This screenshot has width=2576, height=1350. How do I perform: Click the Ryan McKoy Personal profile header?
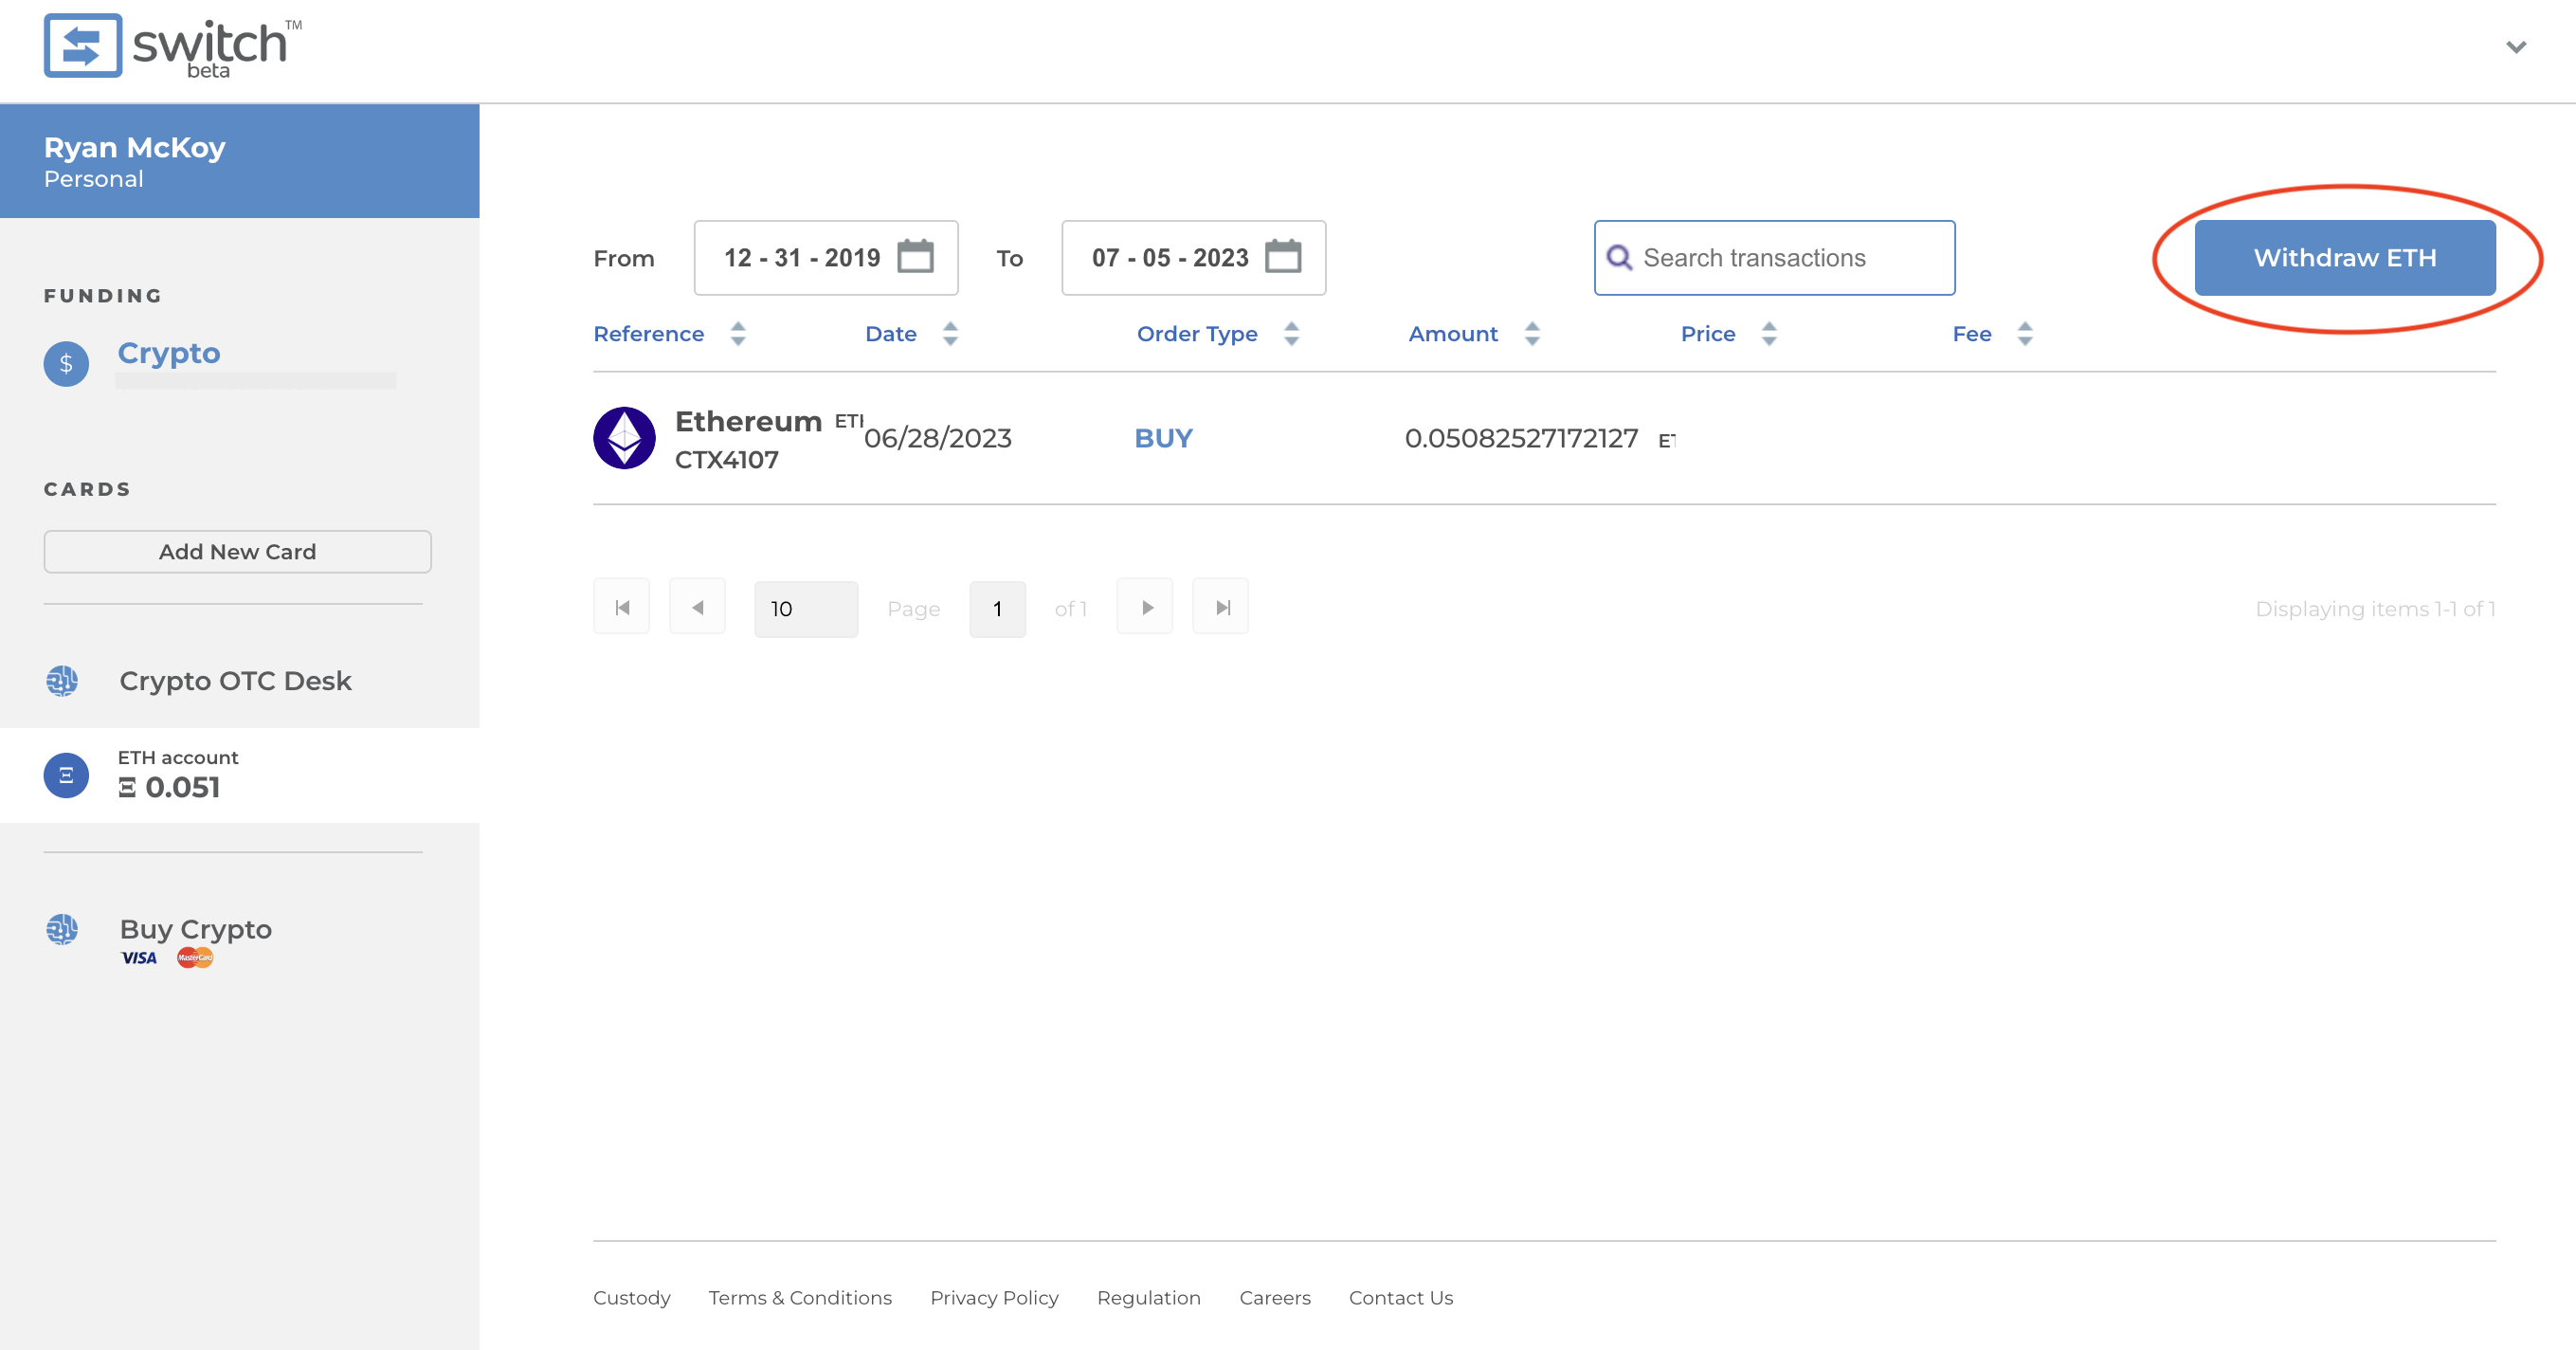point(239,161)
